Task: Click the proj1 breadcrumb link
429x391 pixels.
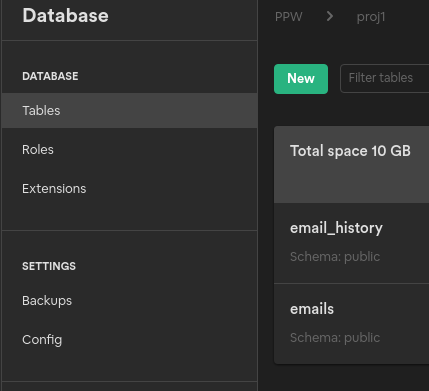Action: point(371,17)
